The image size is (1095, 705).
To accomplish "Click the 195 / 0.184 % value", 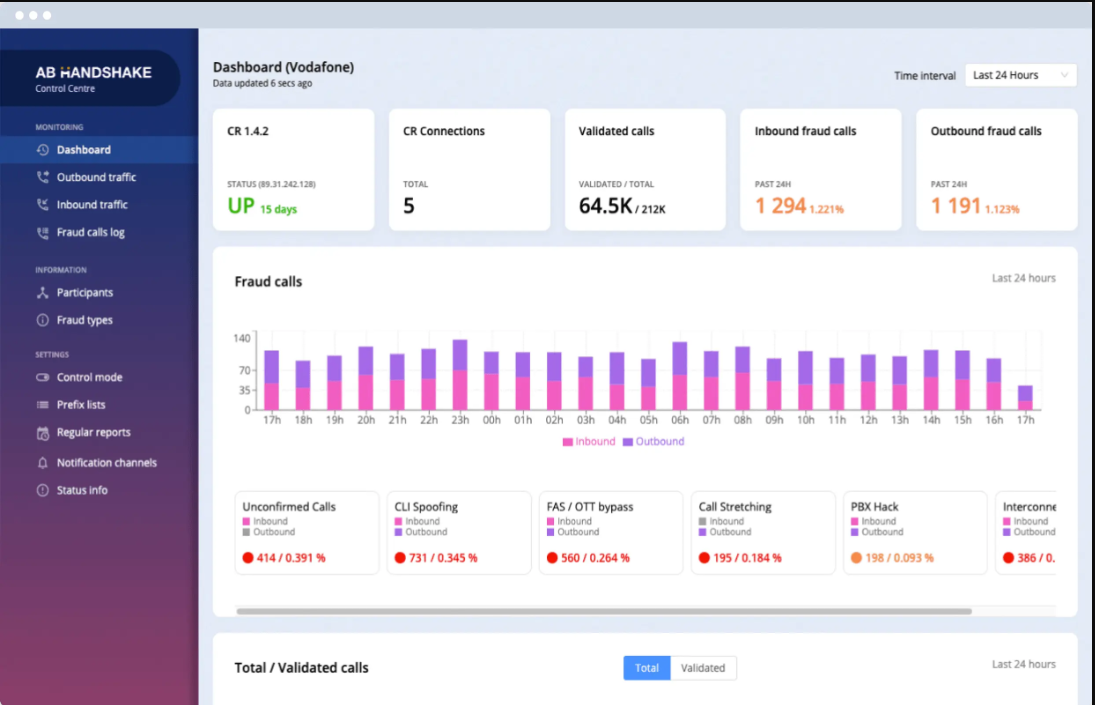I will [x=747, y=558].
